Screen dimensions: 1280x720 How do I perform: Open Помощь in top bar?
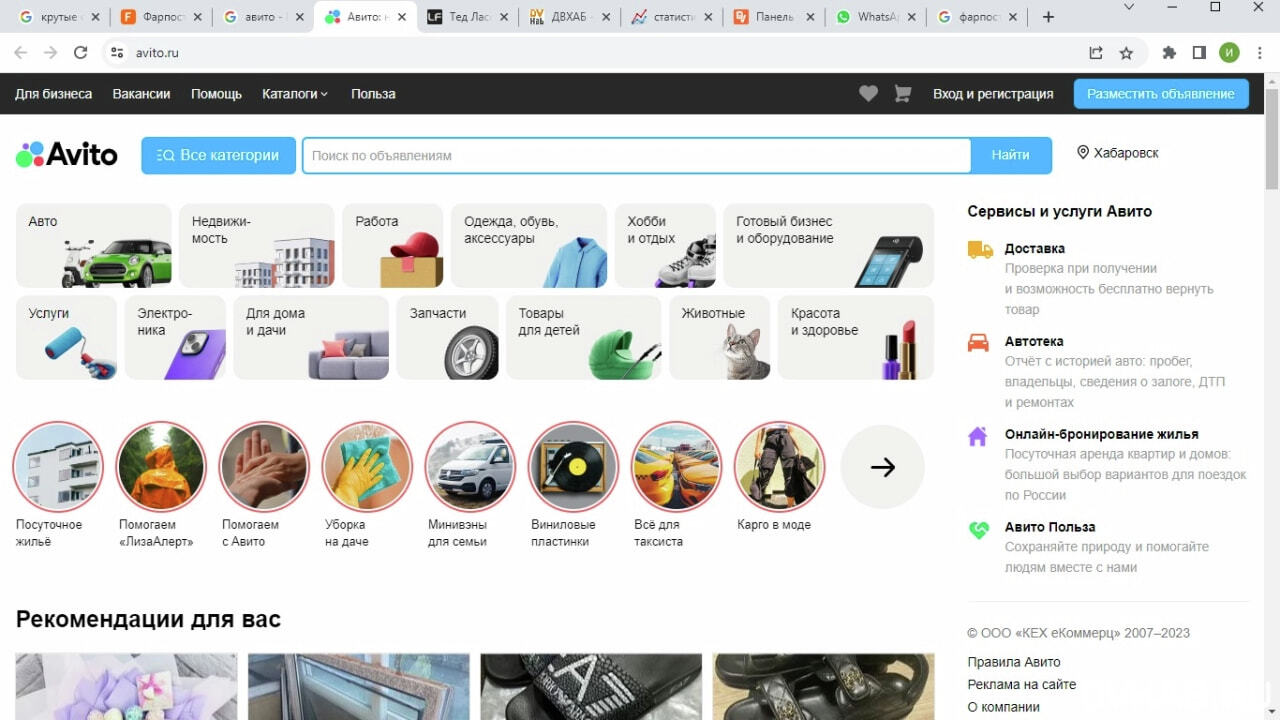216,93
